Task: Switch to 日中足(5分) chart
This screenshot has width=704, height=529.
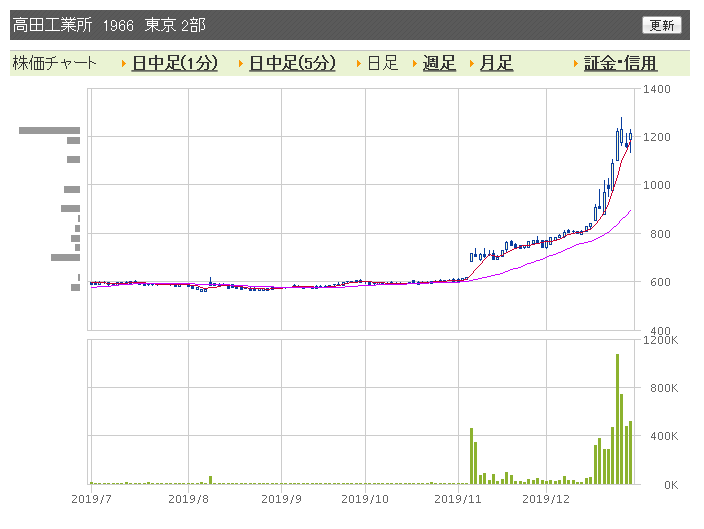Action: click(292, 63)
